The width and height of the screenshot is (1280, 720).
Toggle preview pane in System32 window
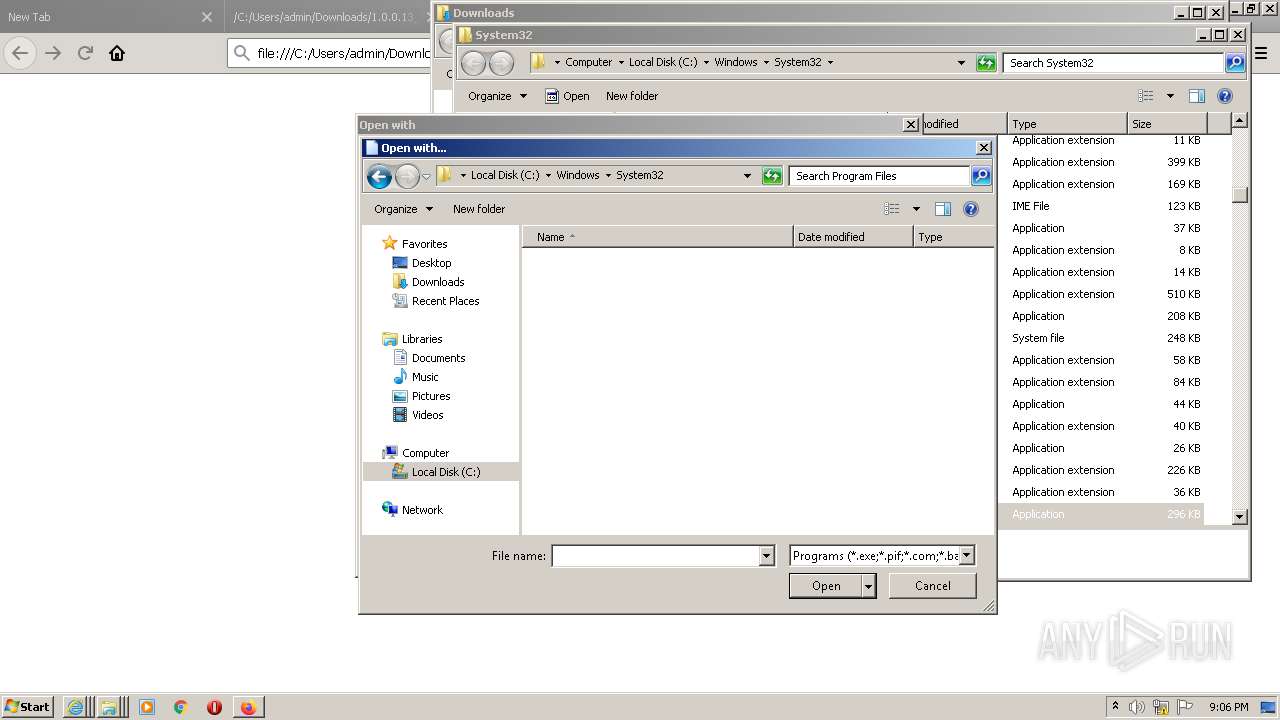pyautogui.click(x=1197, y=96)
